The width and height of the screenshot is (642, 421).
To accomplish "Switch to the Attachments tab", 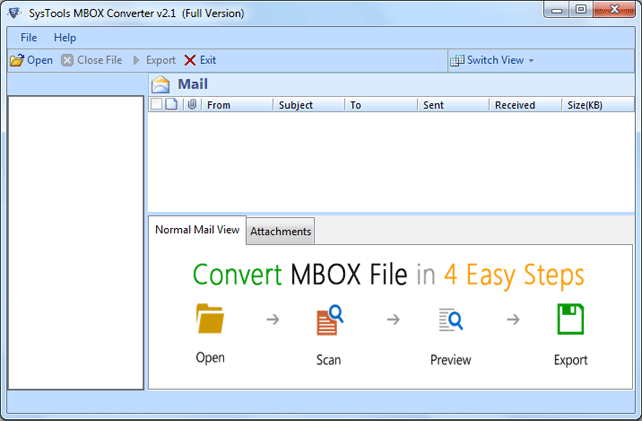I will (x=281, y=231).
